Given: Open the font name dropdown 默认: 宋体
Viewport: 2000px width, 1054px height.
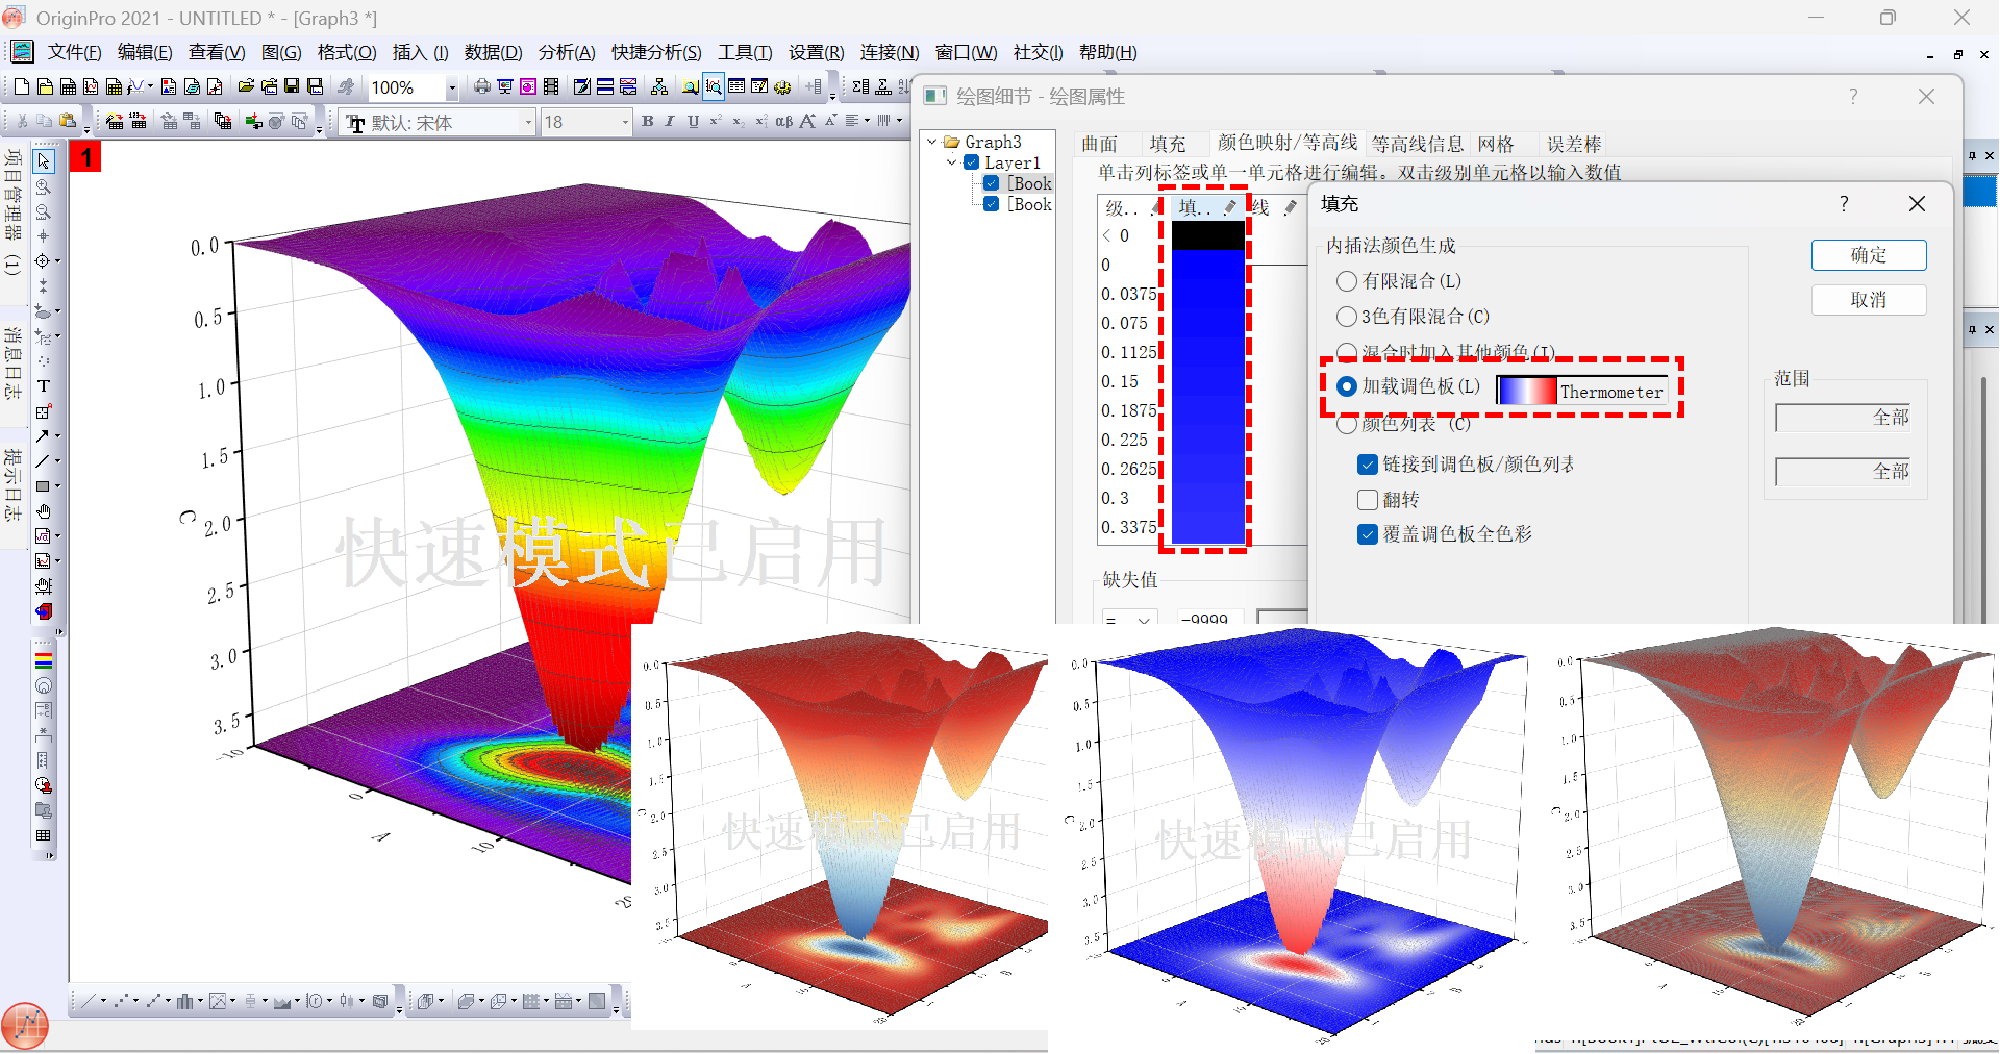Looking at the screenshot, I should coord(528,122).
